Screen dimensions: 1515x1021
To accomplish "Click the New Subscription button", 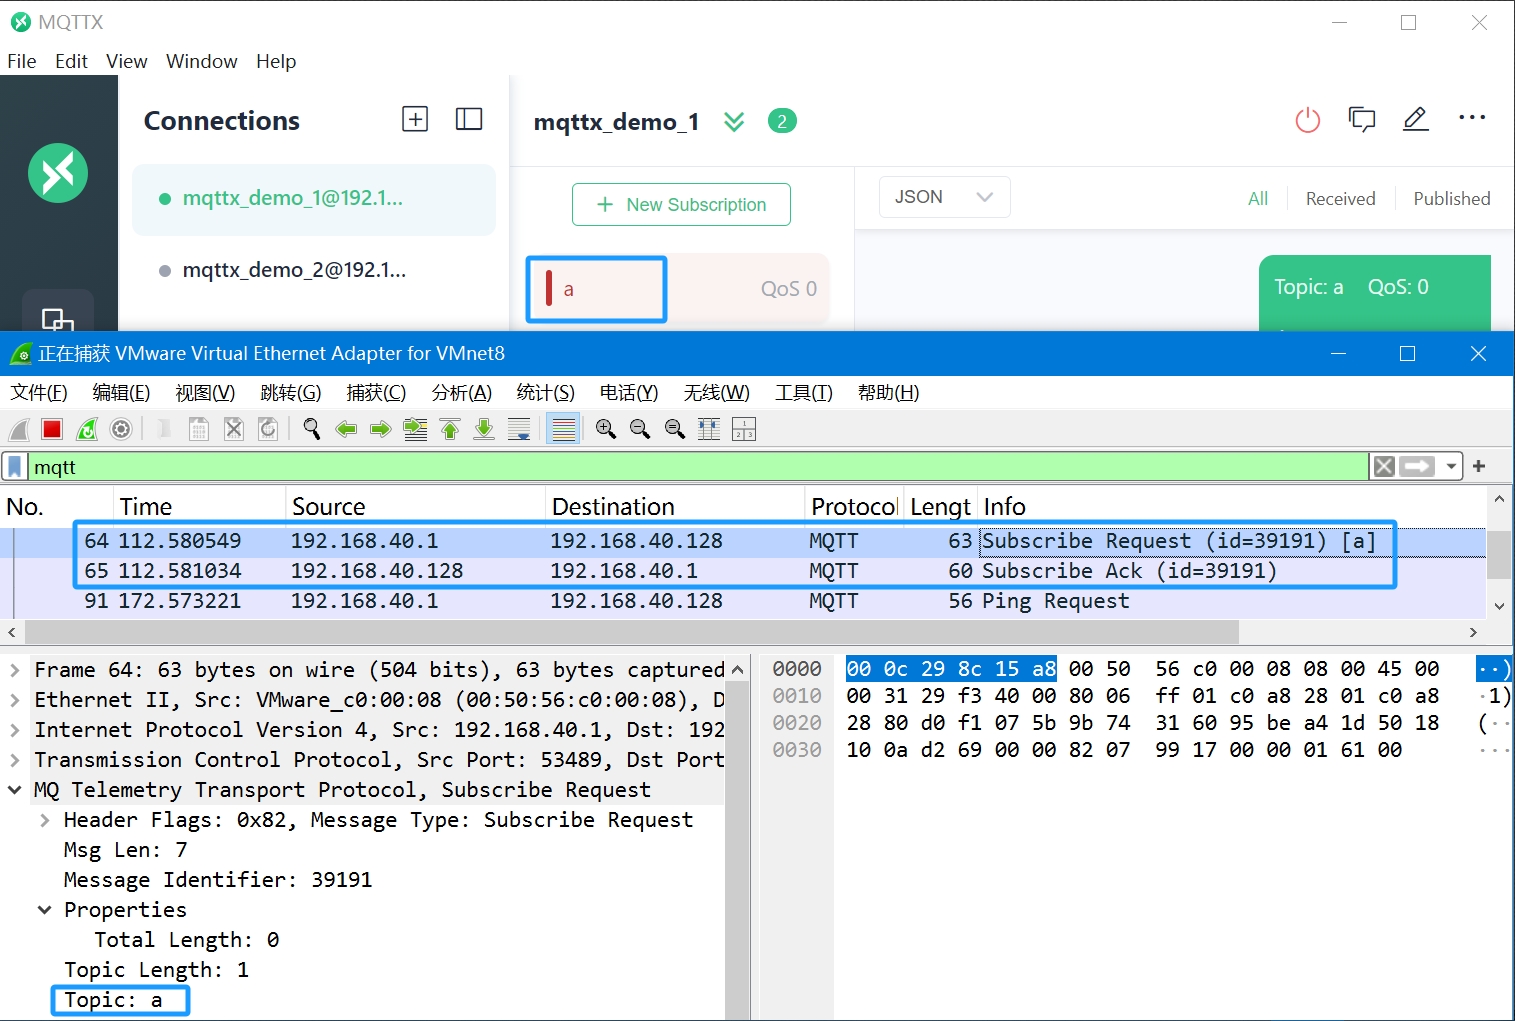I will coord(681,204).
